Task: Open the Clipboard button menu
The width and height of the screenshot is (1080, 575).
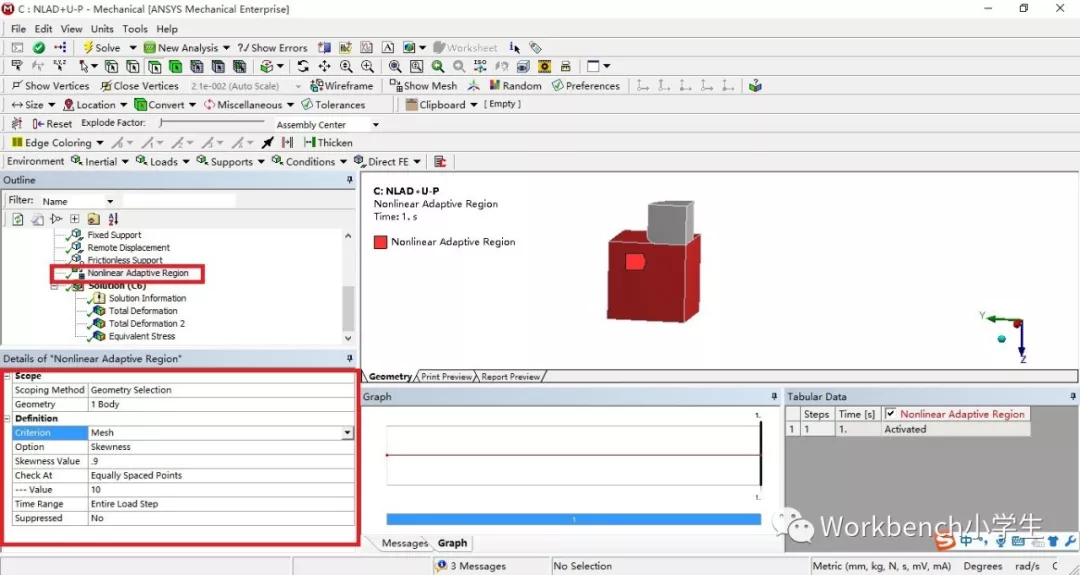Action: 441,105
